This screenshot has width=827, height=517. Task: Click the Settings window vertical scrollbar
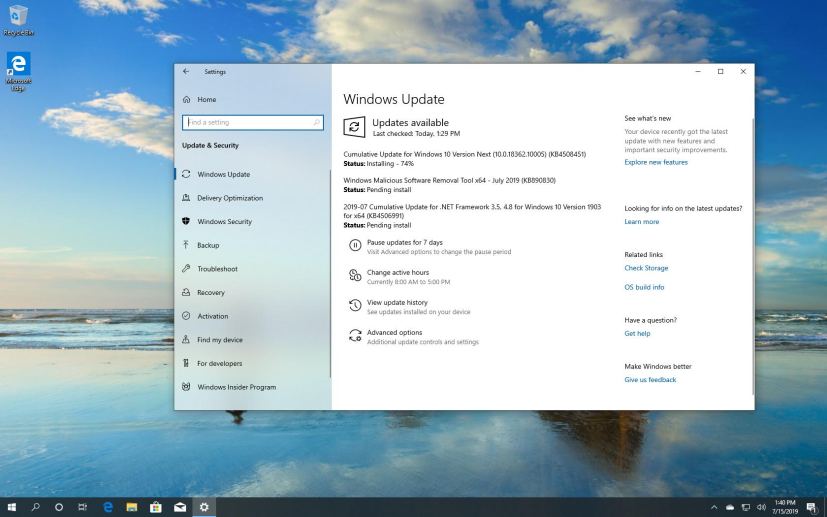point(752,256)
